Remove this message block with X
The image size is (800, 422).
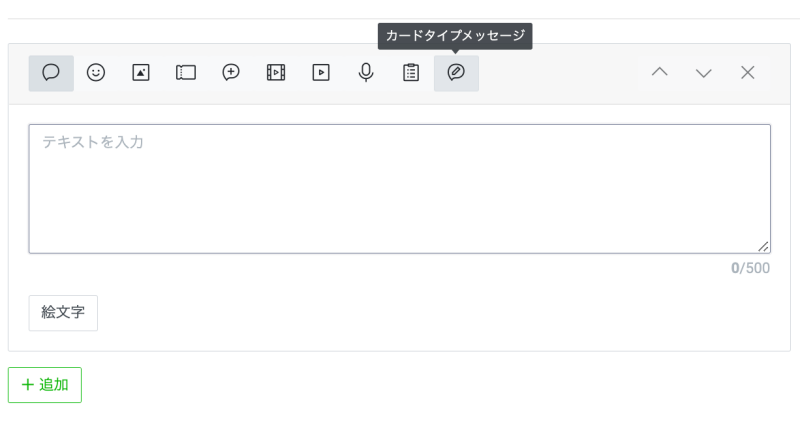point(748,73)
